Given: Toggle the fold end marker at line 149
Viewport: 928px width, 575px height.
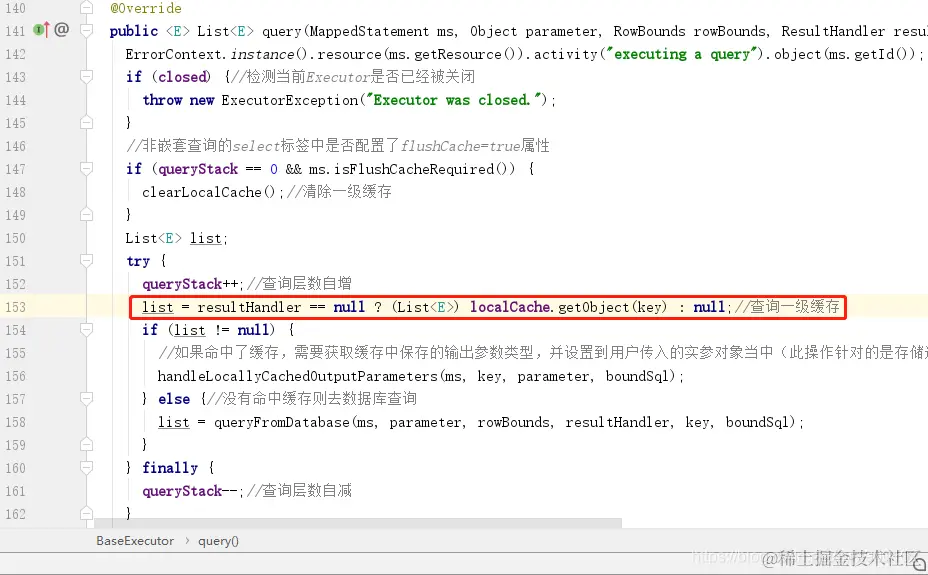Looking at the screenshot, I should point(86,215).
